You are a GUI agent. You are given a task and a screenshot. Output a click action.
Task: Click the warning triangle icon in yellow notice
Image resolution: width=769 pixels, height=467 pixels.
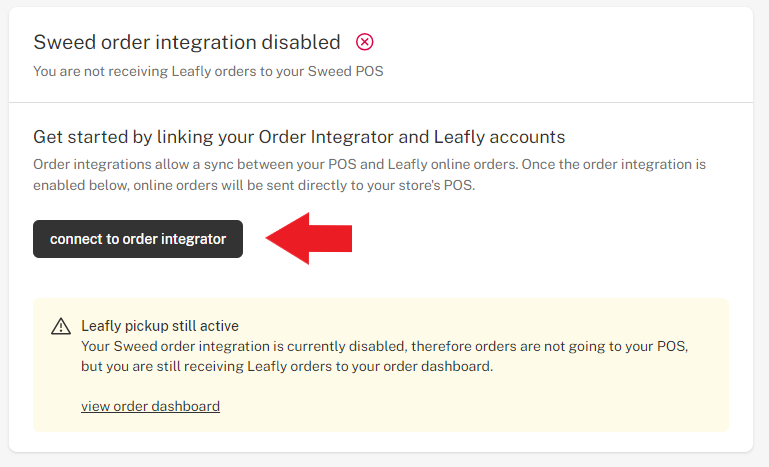point(61,326)
